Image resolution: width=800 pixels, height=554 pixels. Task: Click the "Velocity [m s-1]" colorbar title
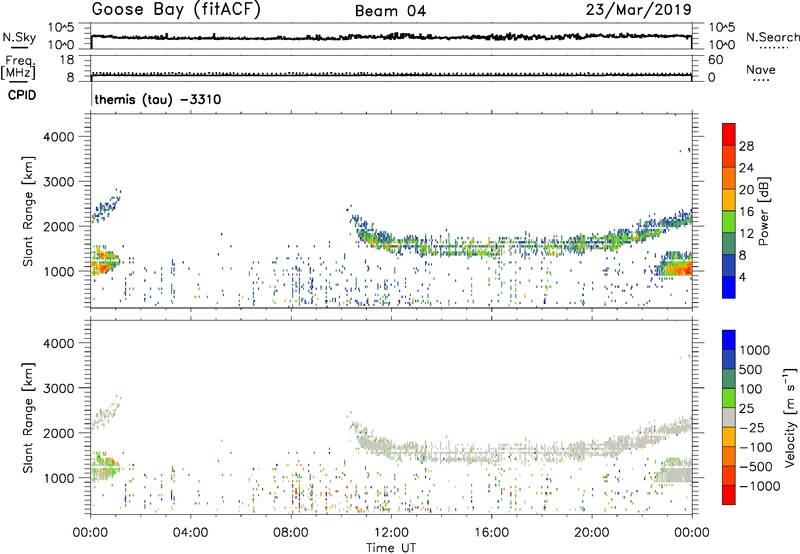790,417
